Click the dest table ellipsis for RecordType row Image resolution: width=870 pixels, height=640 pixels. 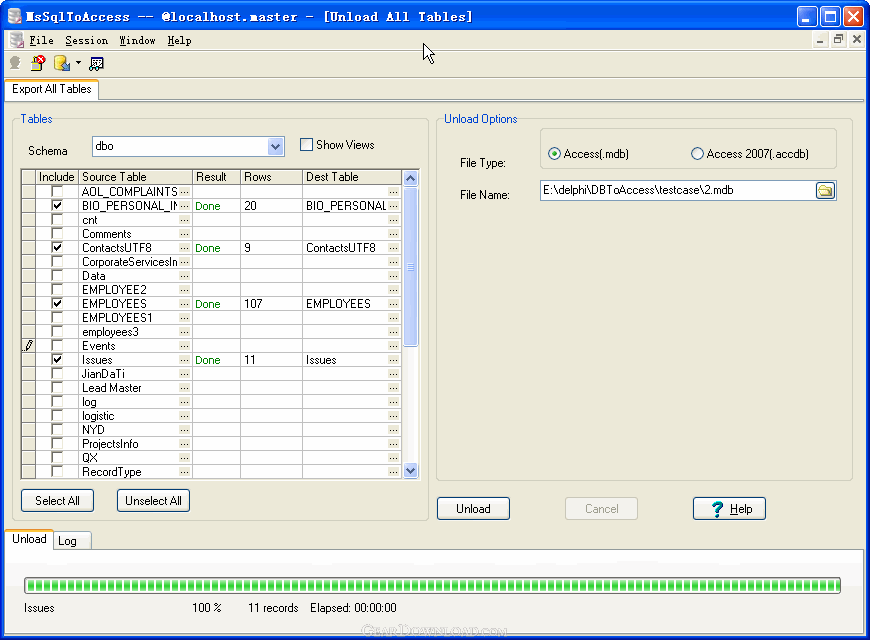tap(393, 472)
